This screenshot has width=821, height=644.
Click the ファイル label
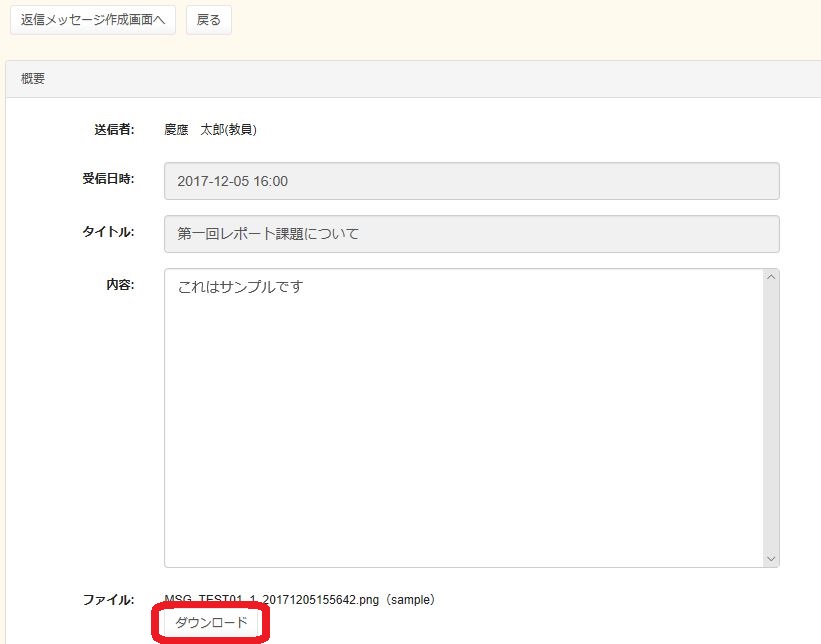click(108, 600)
